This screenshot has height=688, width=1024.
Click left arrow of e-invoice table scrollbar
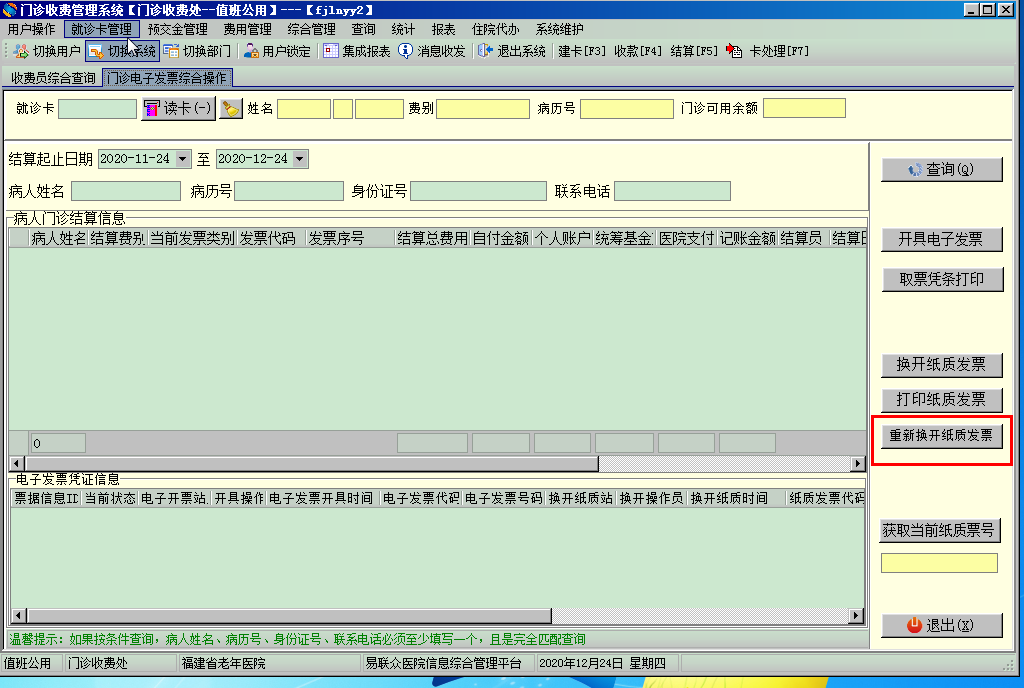19,616
